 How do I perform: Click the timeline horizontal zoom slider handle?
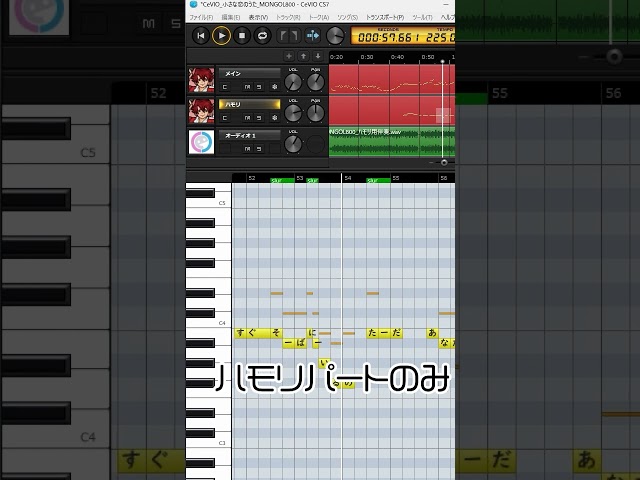pyautogui.click(x=444, y=162)
